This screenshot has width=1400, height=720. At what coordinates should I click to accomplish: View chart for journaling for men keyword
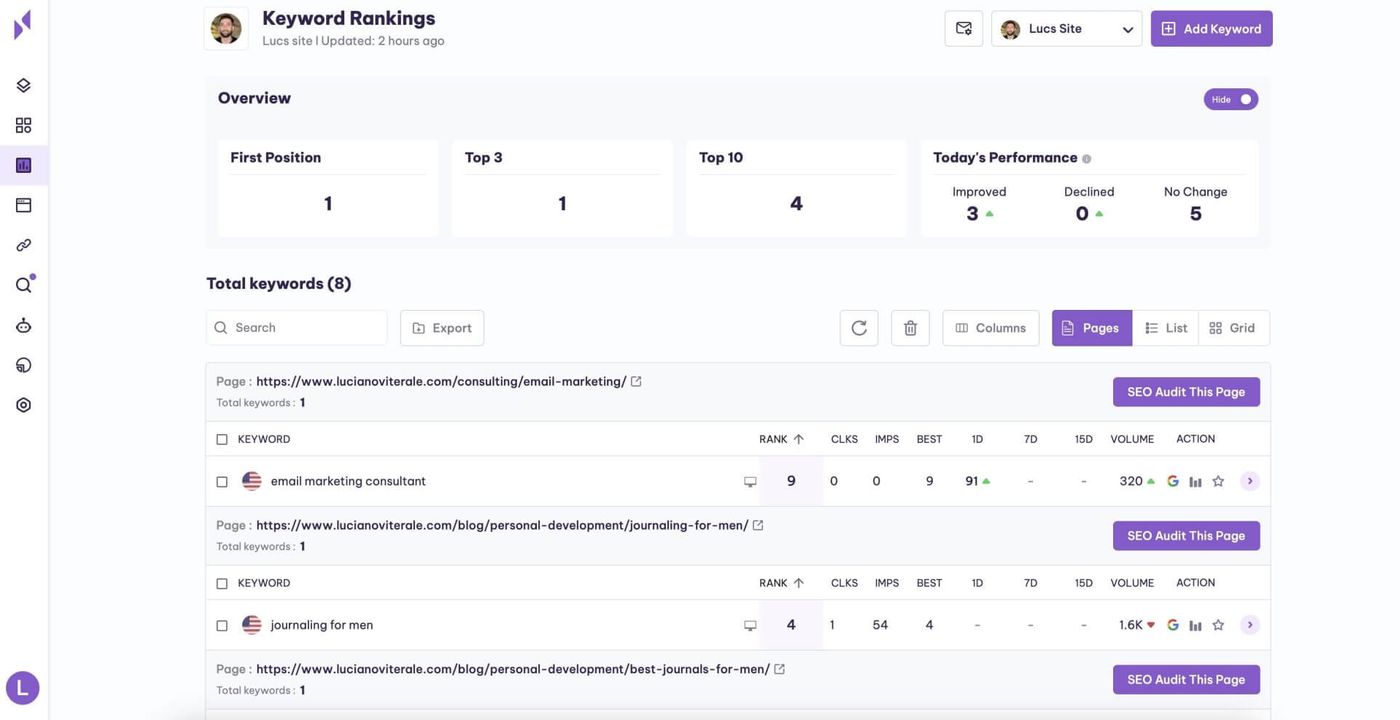tap(1195, 626)
